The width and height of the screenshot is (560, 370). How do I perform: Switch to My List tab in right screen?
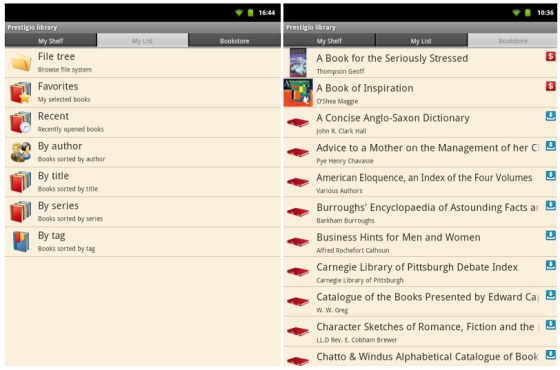(421, 41)
